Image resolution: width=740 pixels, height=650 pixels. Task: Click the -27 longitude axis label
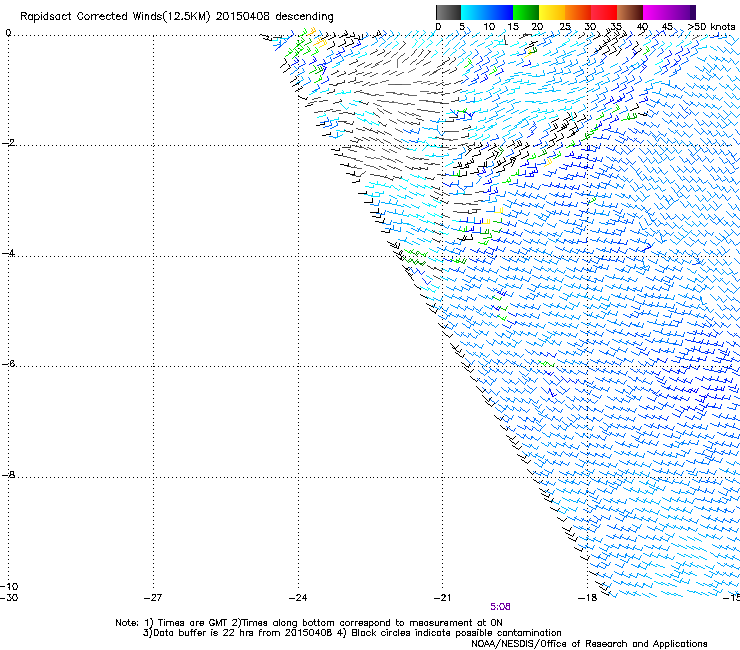[153, 598]
